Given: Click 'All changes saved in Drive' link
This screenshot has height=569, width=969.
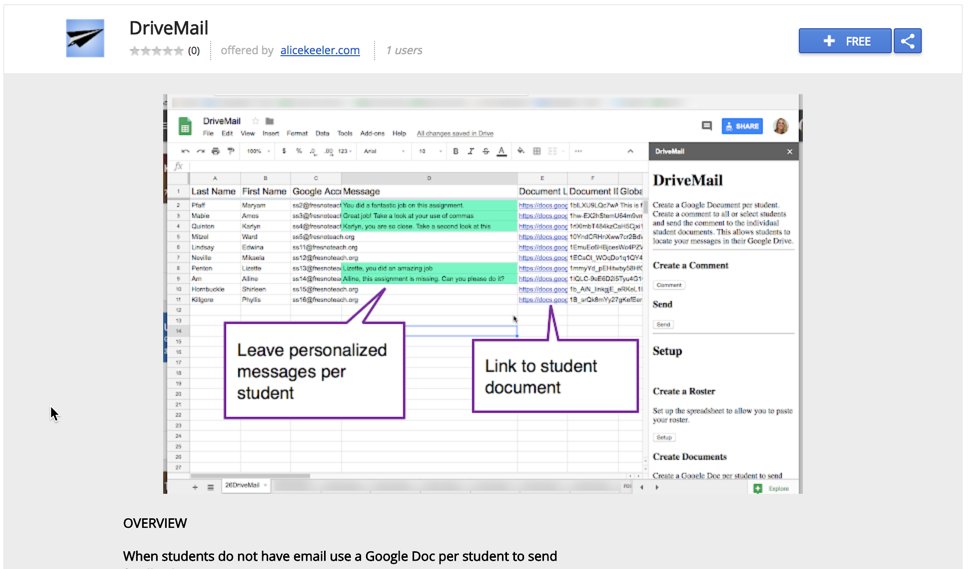Looking at the screenshot, I should coord(455,133).
